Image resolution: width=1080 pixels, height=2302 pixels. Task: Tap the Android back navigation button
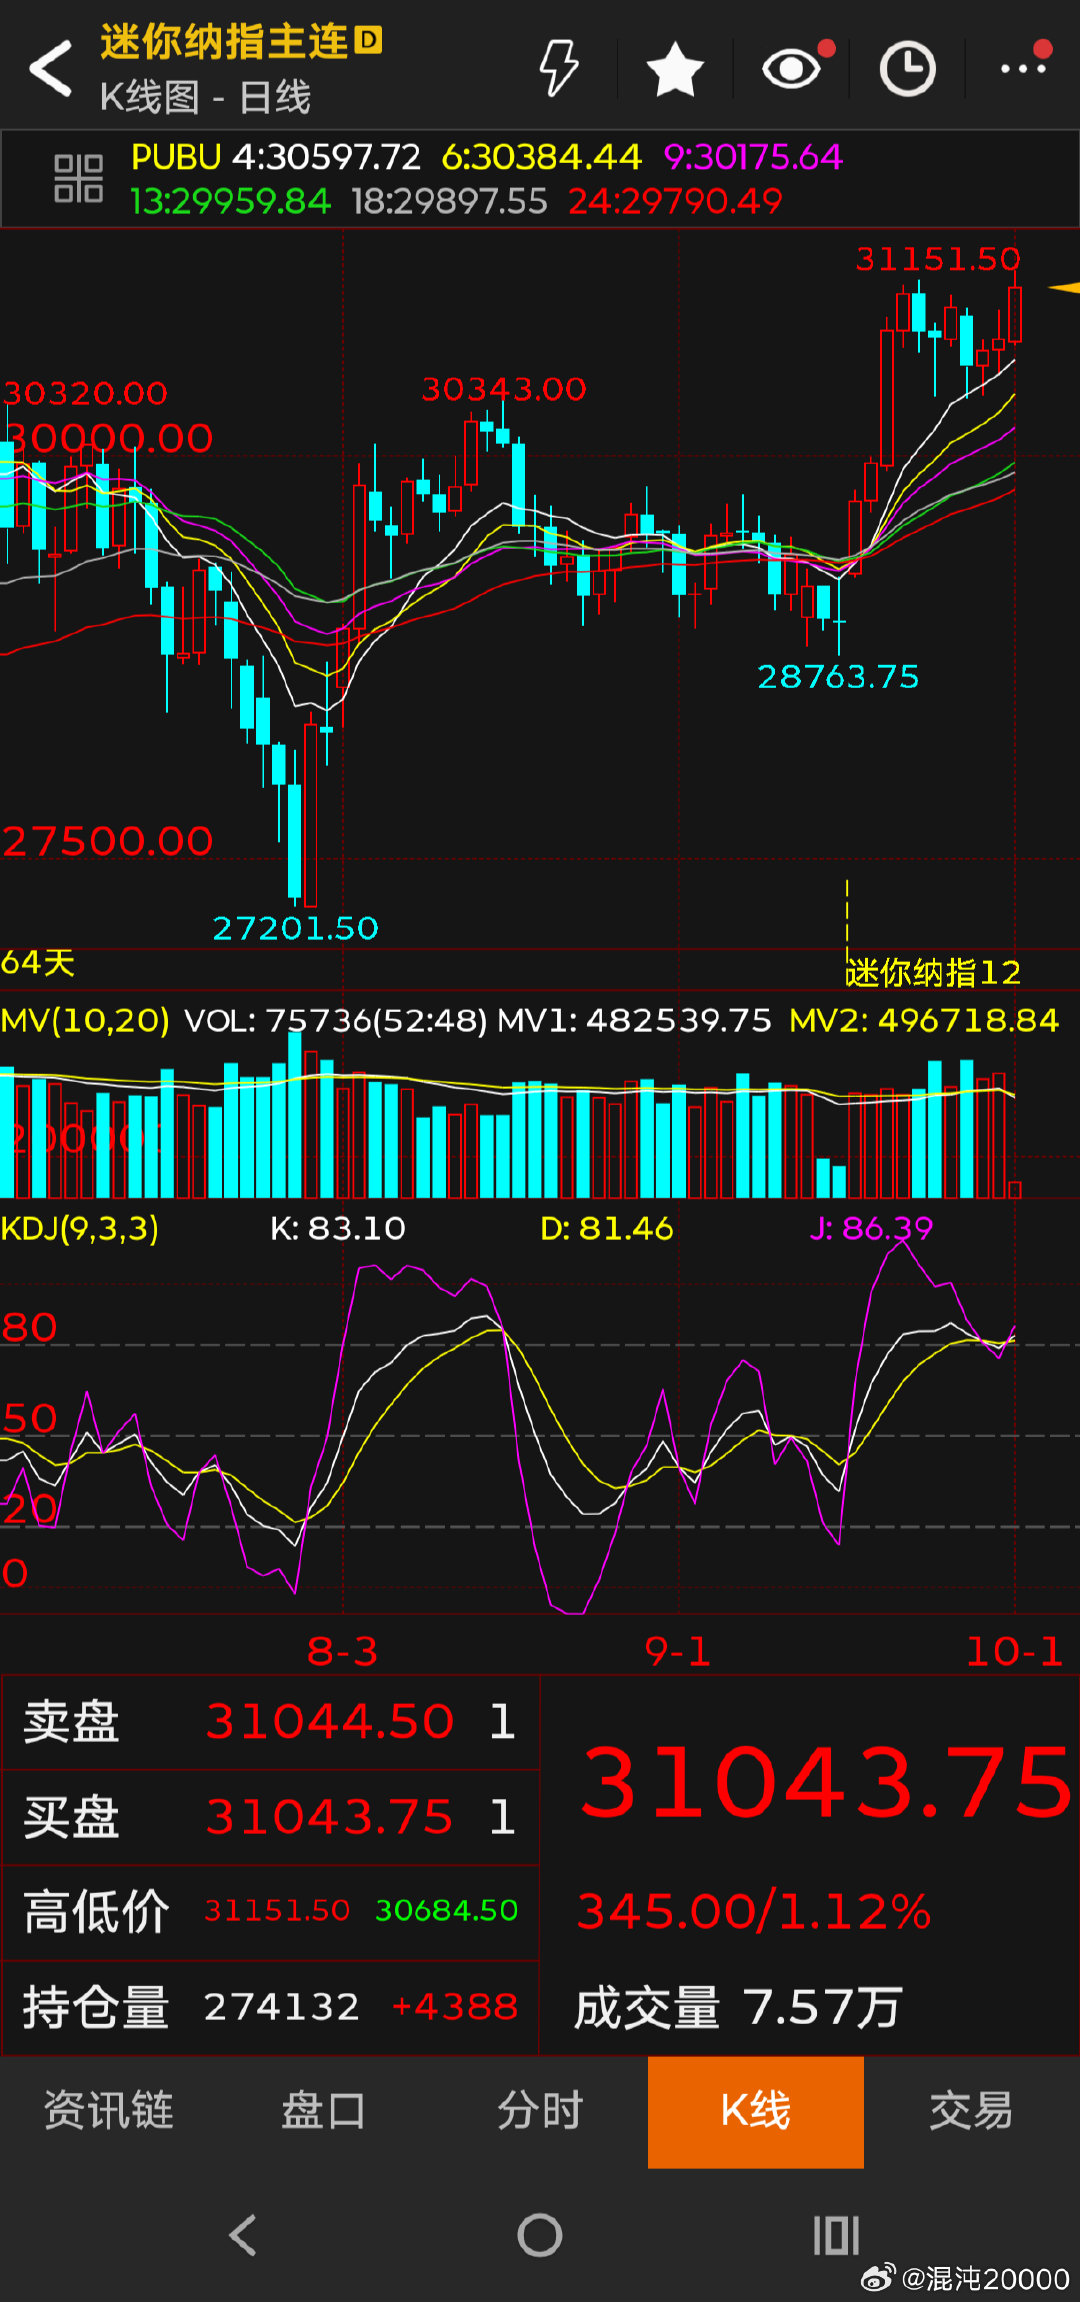pyautogui.click(x=243, y=2235)
